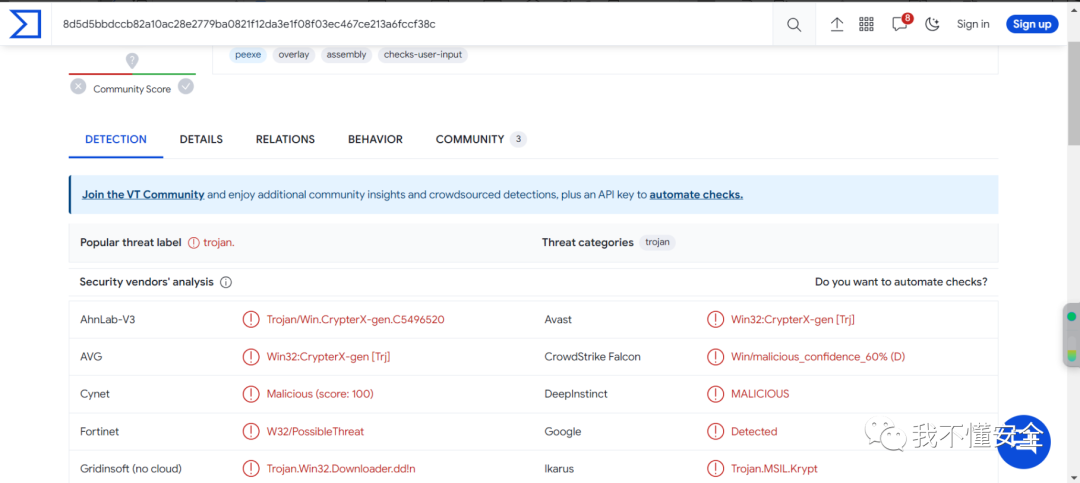Viewport: 1080px width, 483px height.
Task: Open the COMMUNITY tab
Action: 470,140
